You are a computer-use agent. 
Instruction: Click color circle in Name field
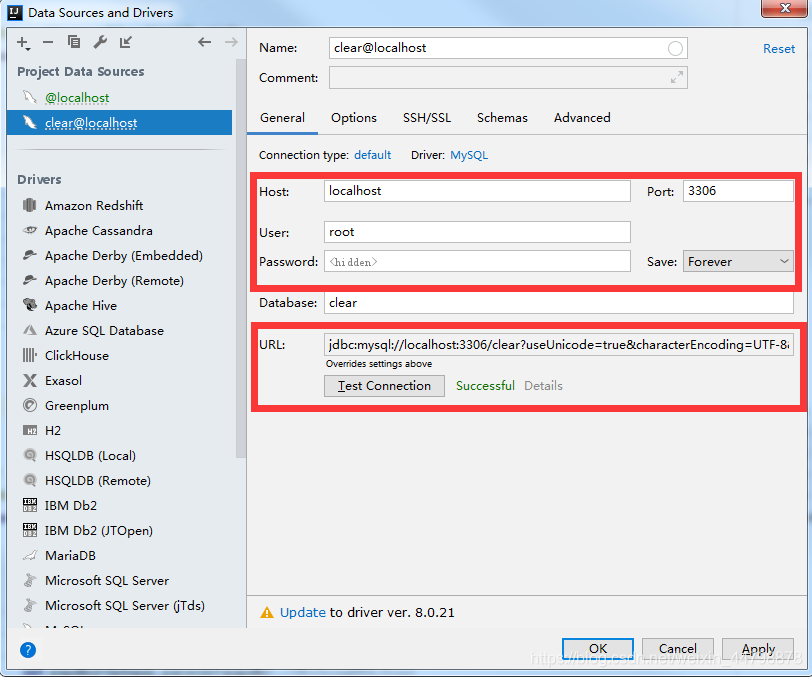[x=675, y=48]
